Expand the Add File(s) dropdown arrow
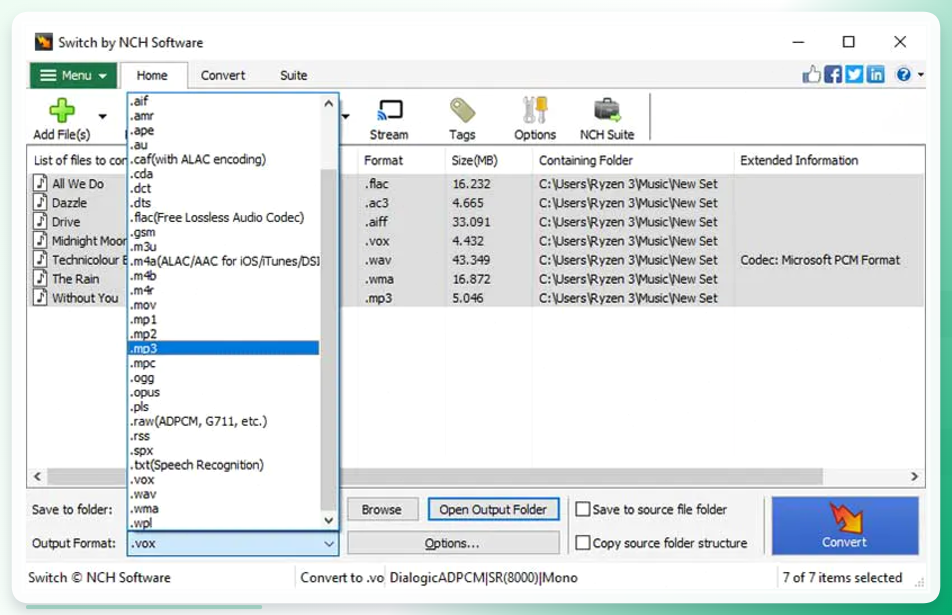The width and height of the screenshot is (952, 615). coord(103,116)
